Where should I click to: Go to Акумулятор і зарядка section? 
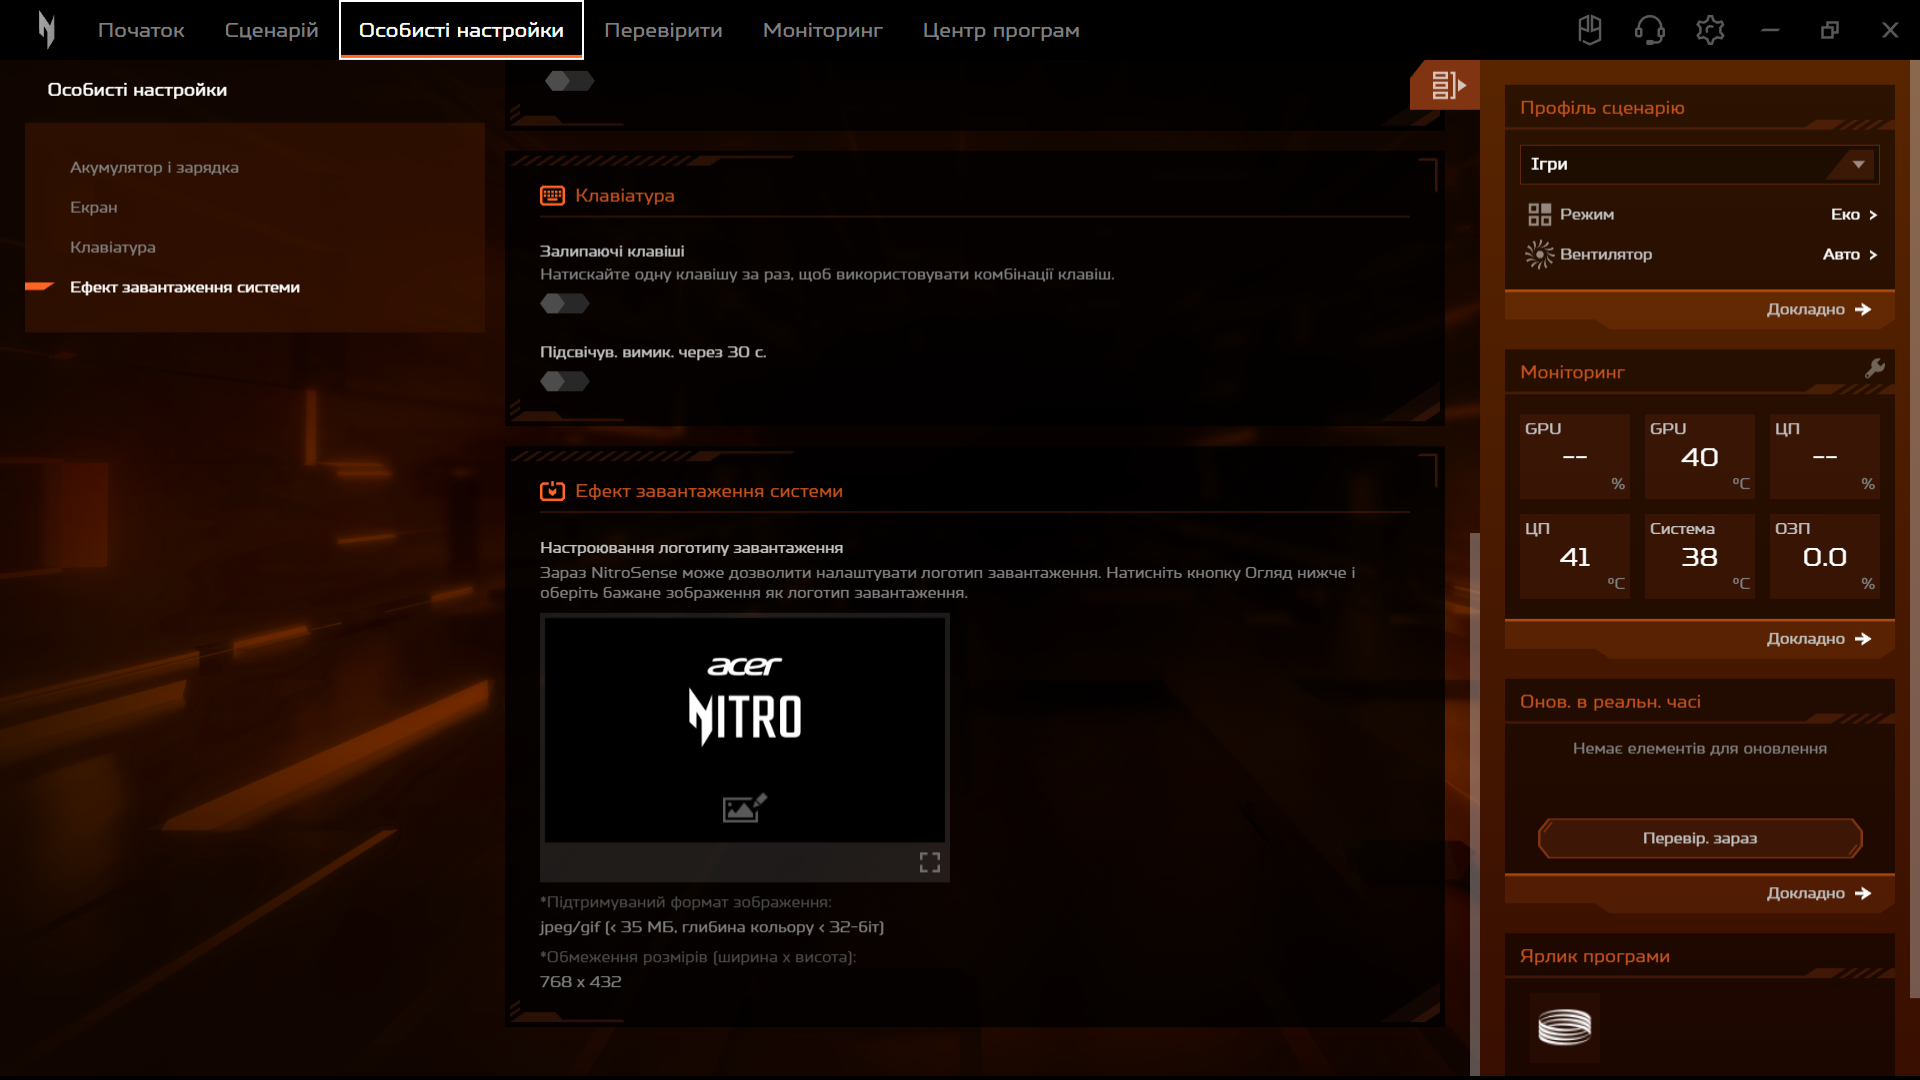click(154, 167)
